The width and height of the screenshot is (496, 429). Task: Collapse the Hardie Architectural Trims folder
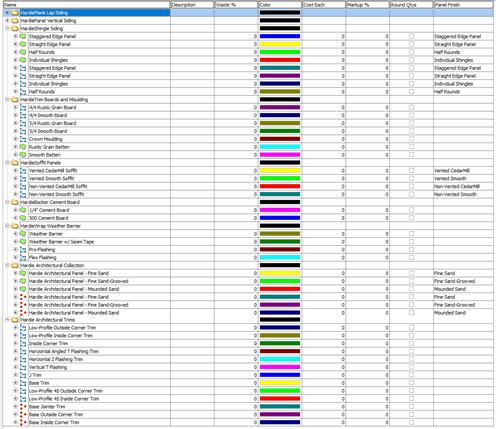[x=7, y=320]
